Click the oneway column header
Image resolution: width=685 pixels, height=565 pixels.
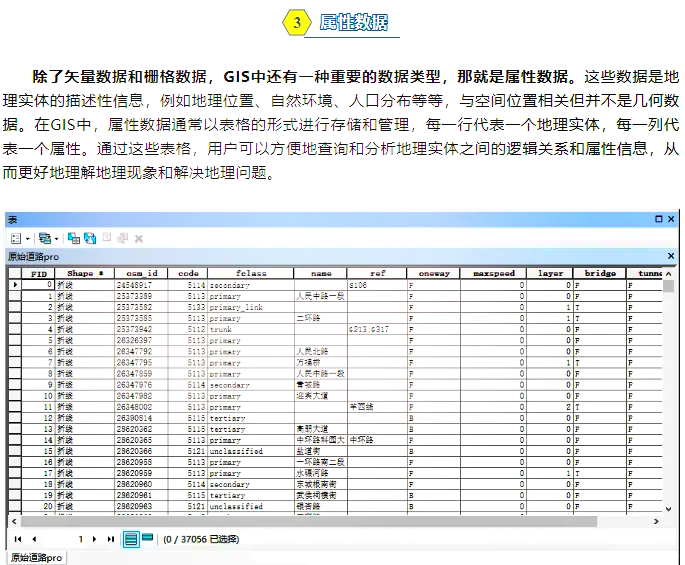coord(433,274)
